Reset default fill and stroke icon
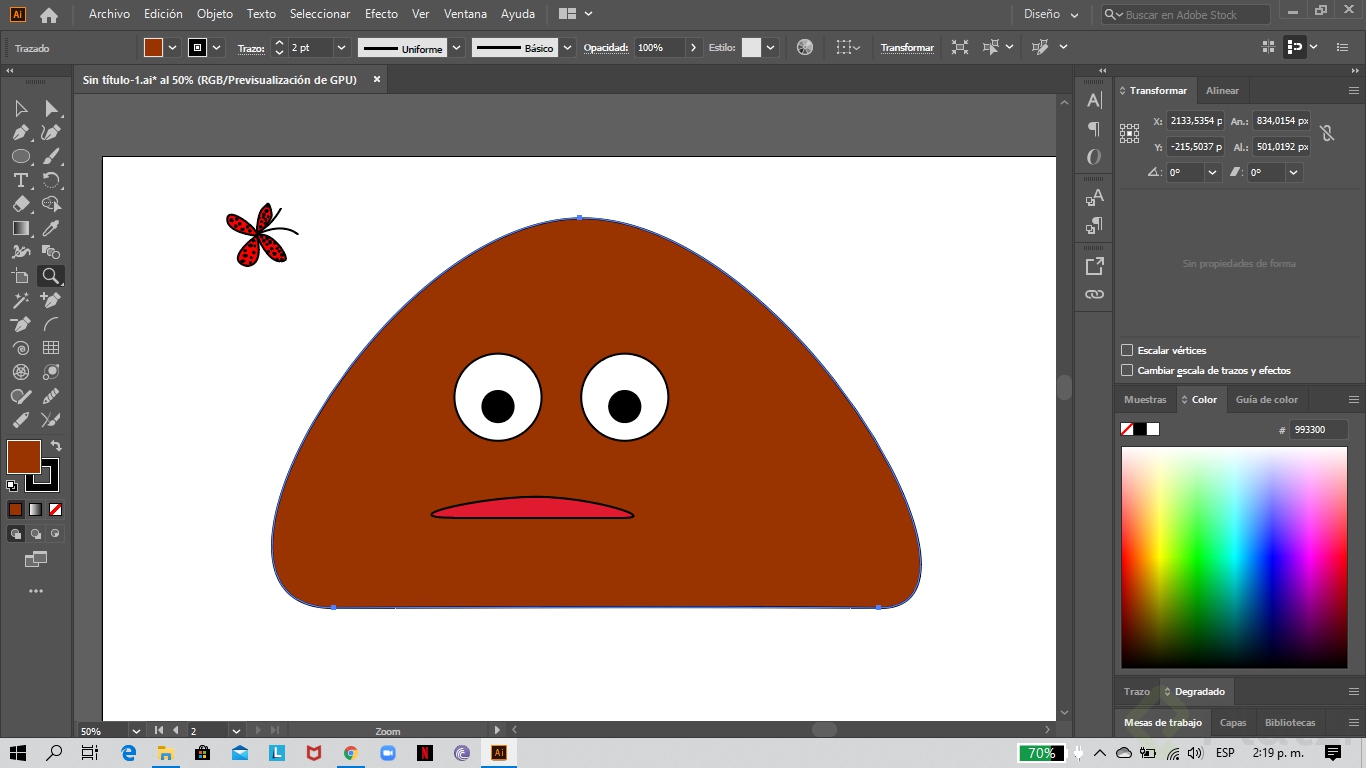1366x768 pixels. (12, 486)
